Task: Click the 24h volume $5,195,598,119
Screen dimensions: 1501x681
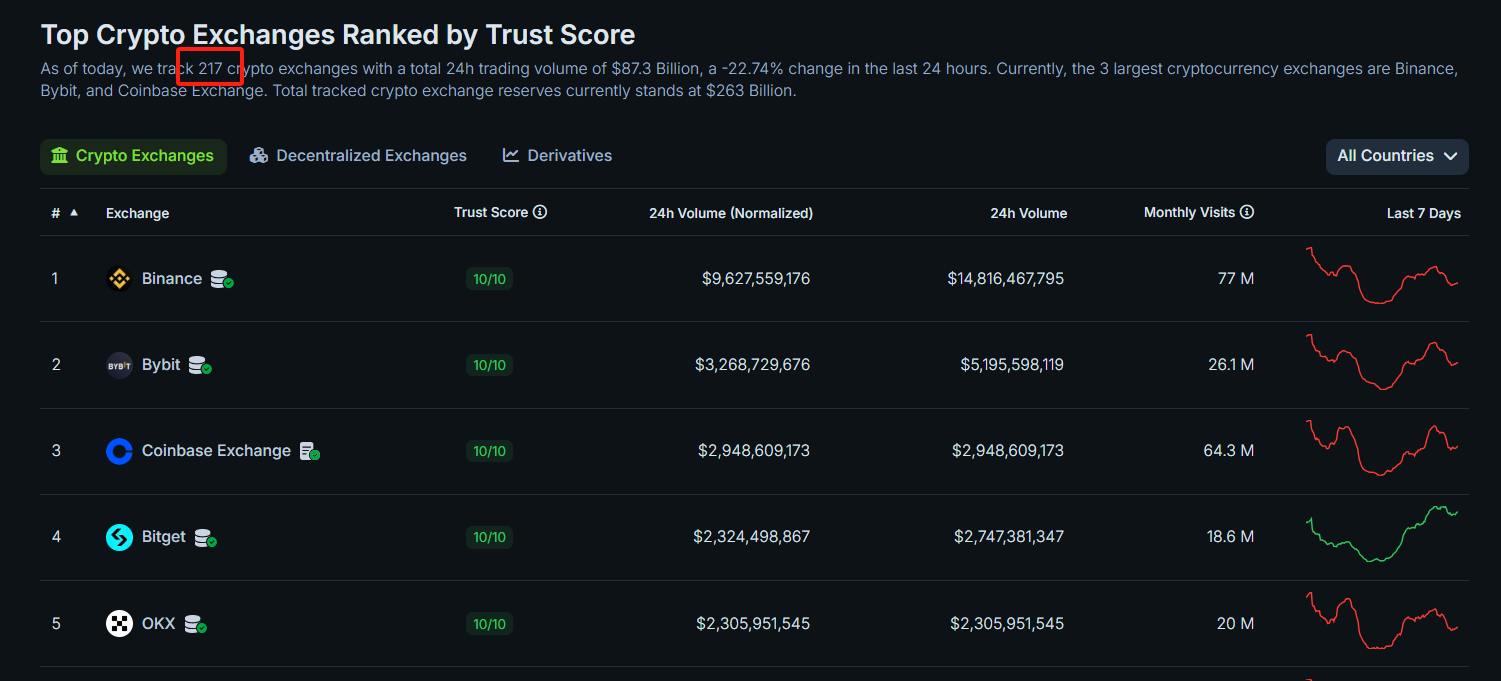Action: tap(1012, 365)
